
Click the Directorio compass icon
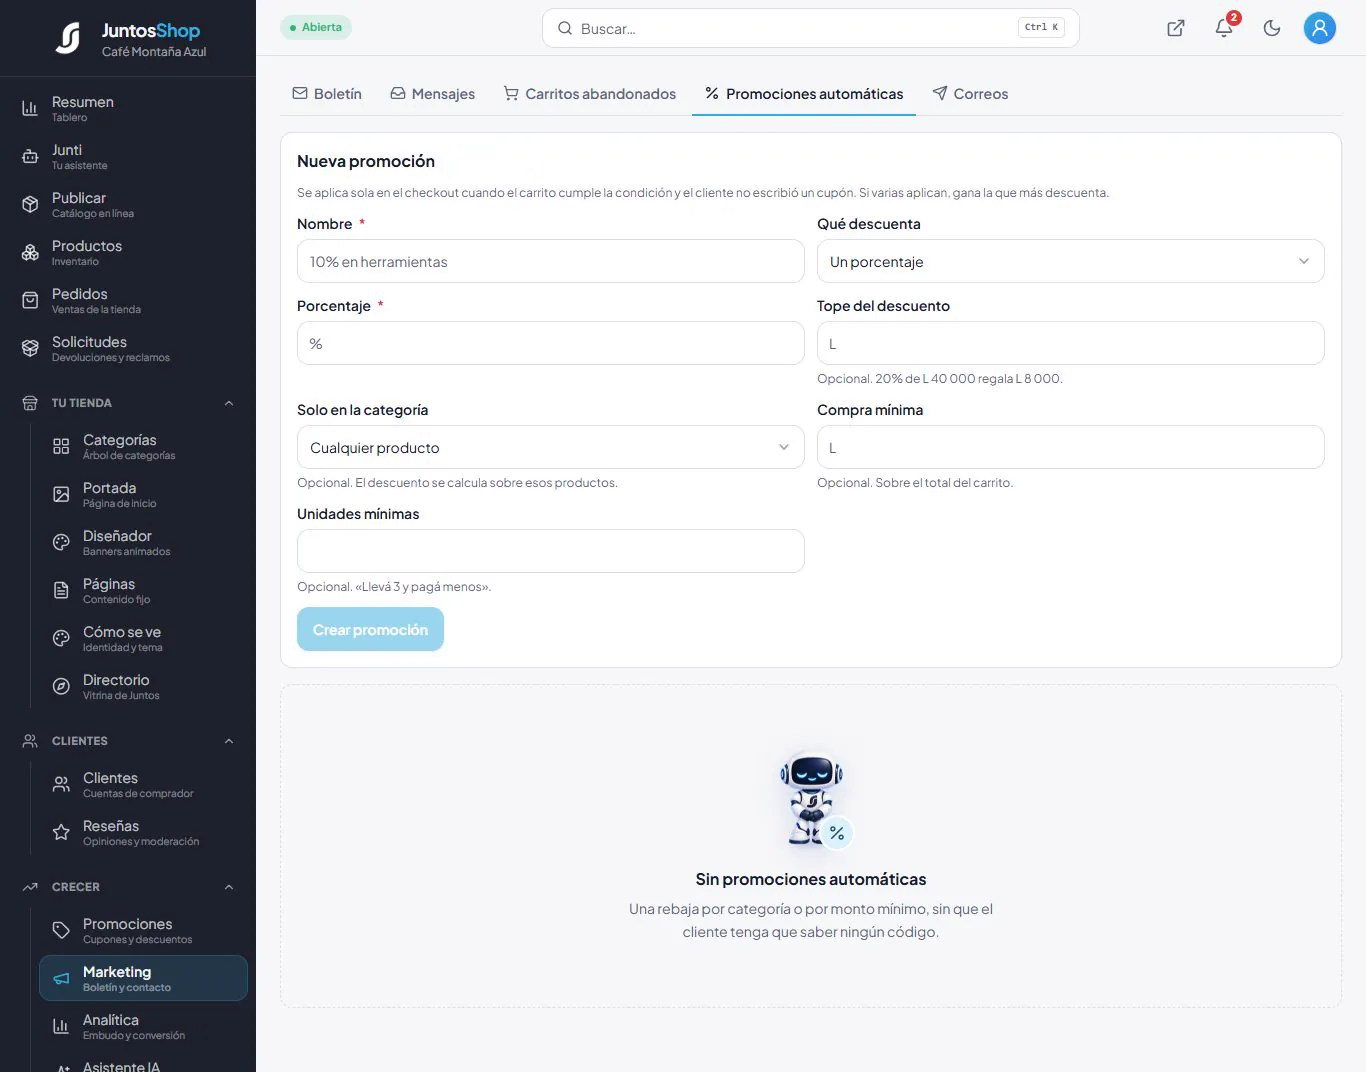(61, 686)
